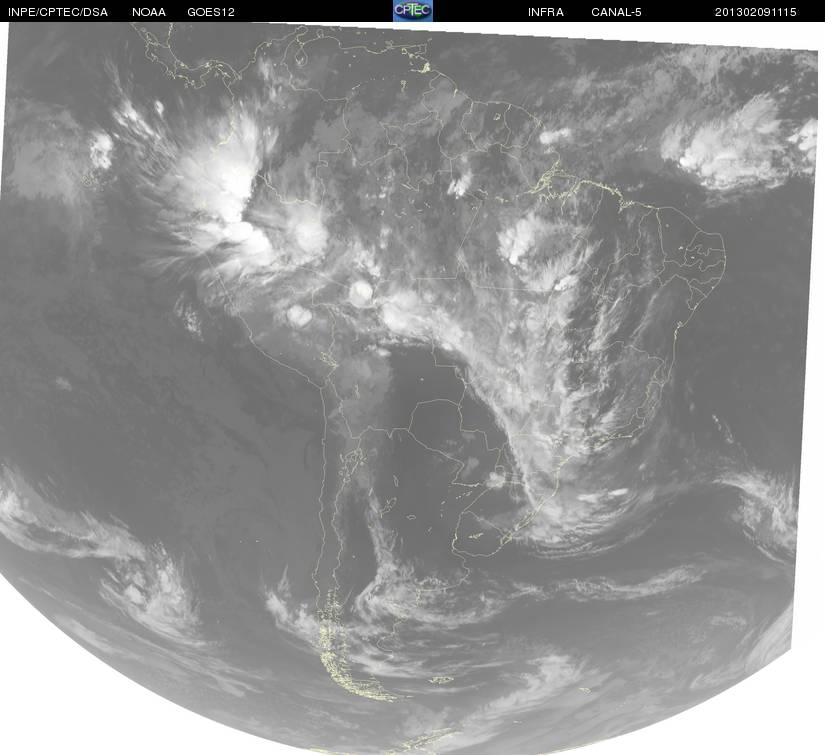The width and height of the screenshot is (825, 755).
Task: Click the NOAA label in the header
Action: (x=149, y=12)
